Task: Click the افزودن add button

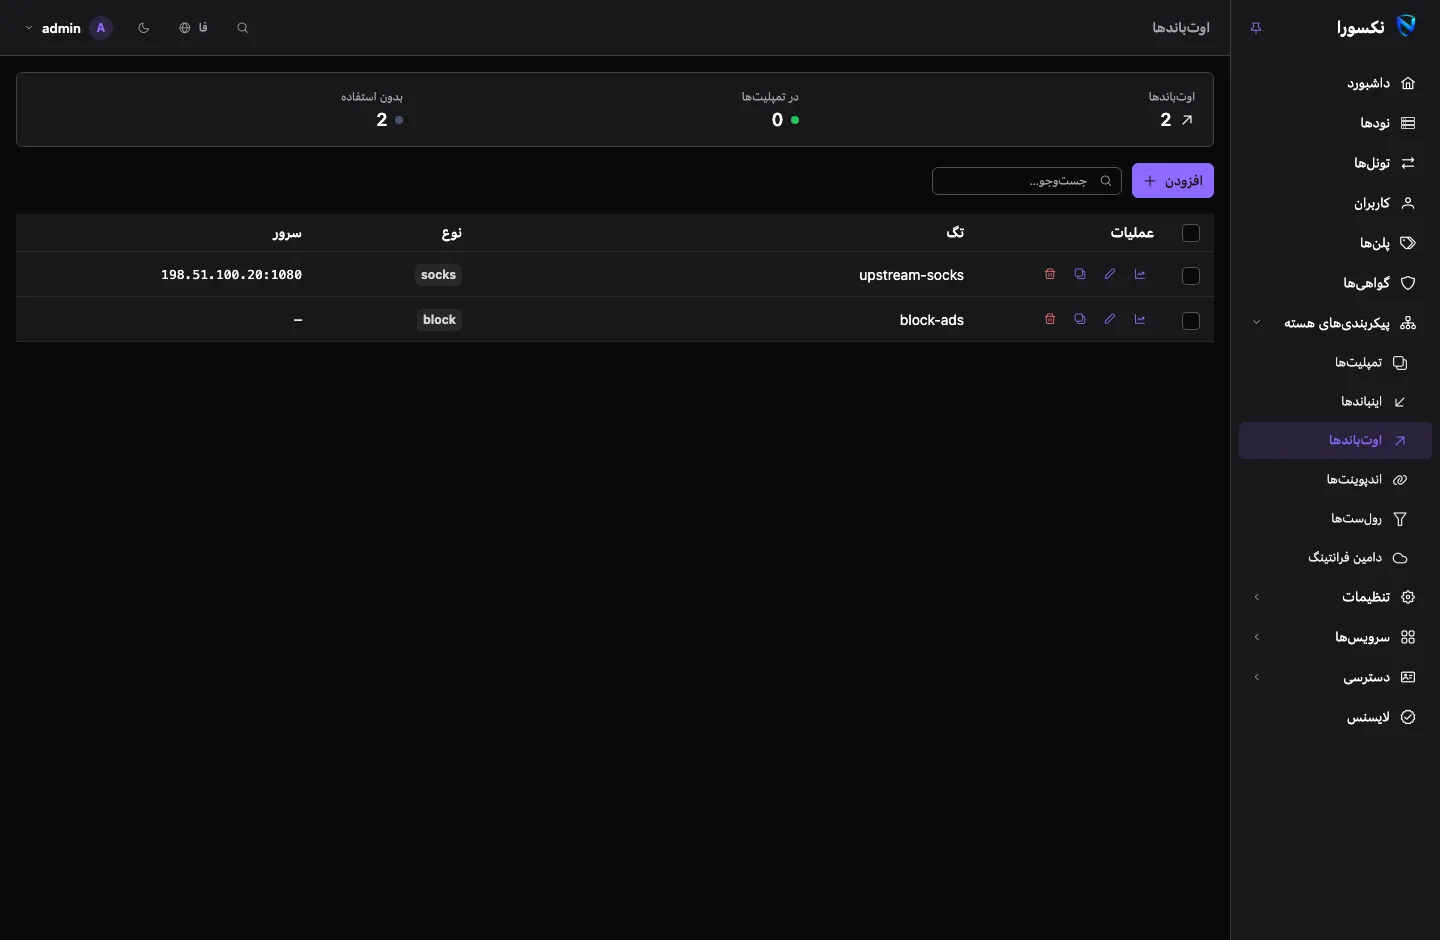Action: [x=1173, y=180]
